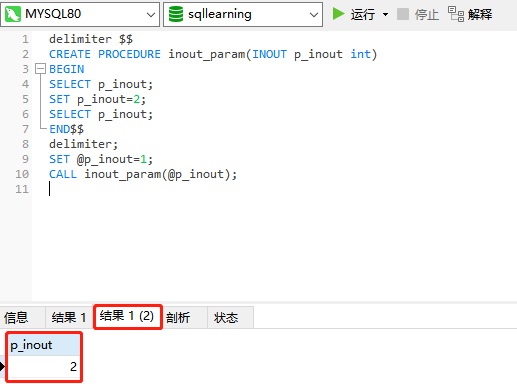Switch to the 结果 1 tab
Screen dimensions: 517x384
(x=69, y=317)
